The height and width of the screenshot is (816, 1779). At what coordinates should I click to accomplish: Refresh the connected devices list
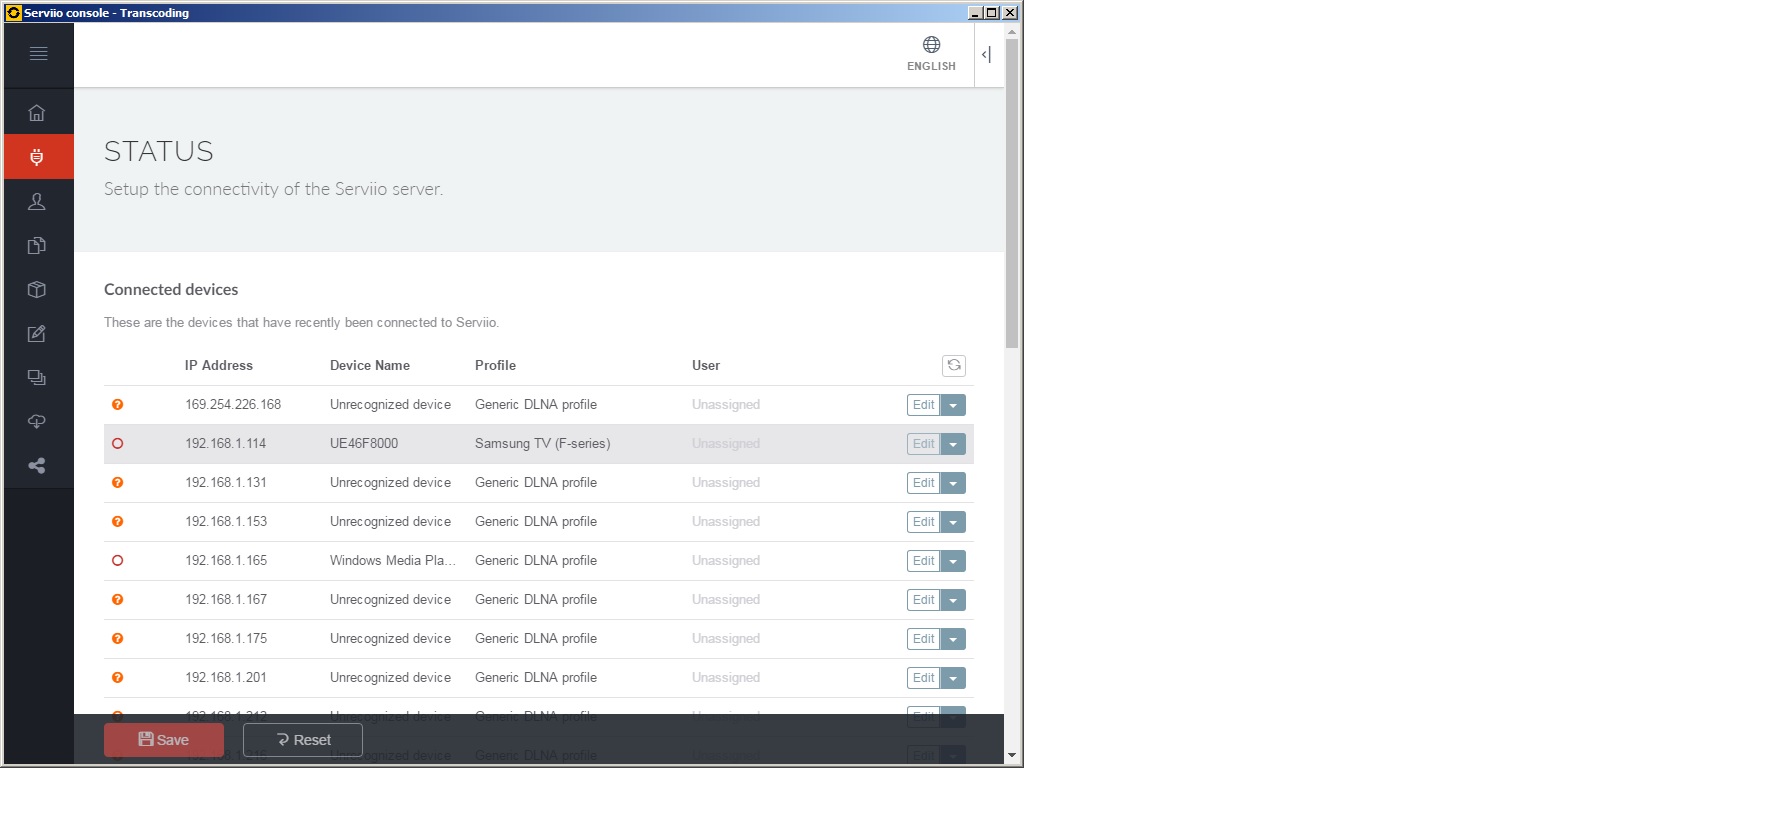(x=953, y=366)
